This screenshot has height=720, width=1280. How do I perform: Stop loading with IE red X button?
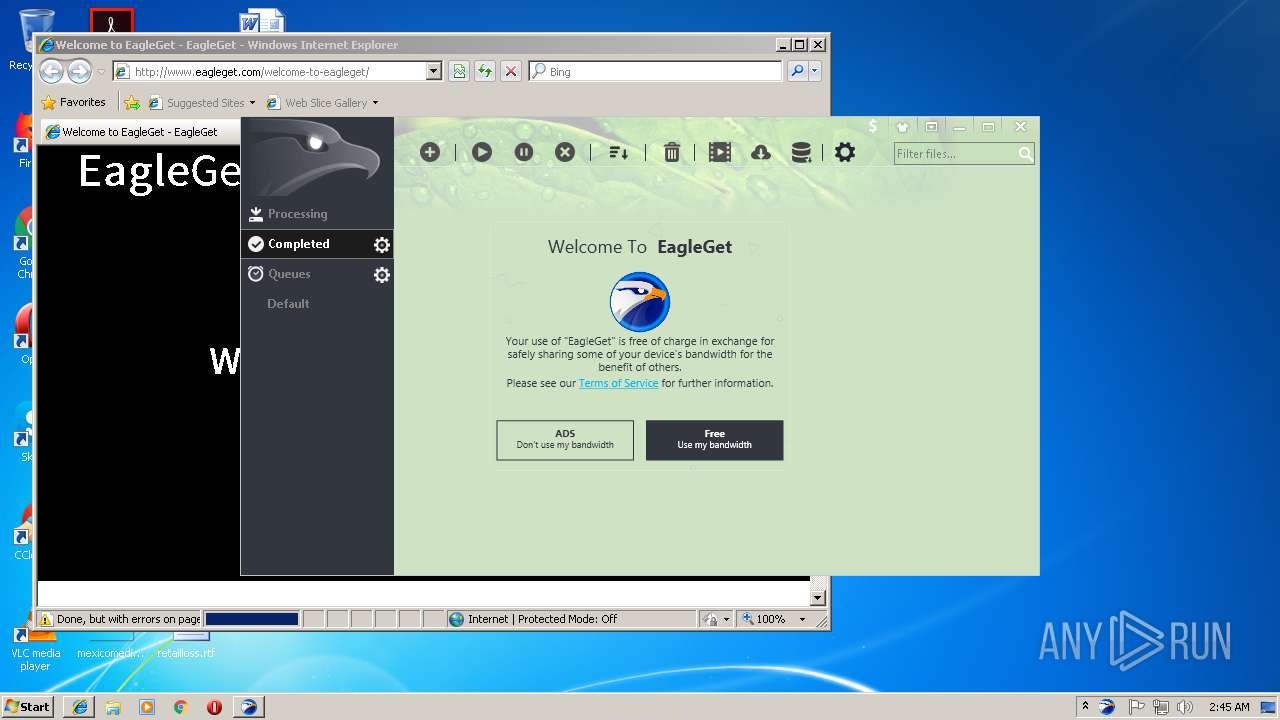(x=511, y=71)
